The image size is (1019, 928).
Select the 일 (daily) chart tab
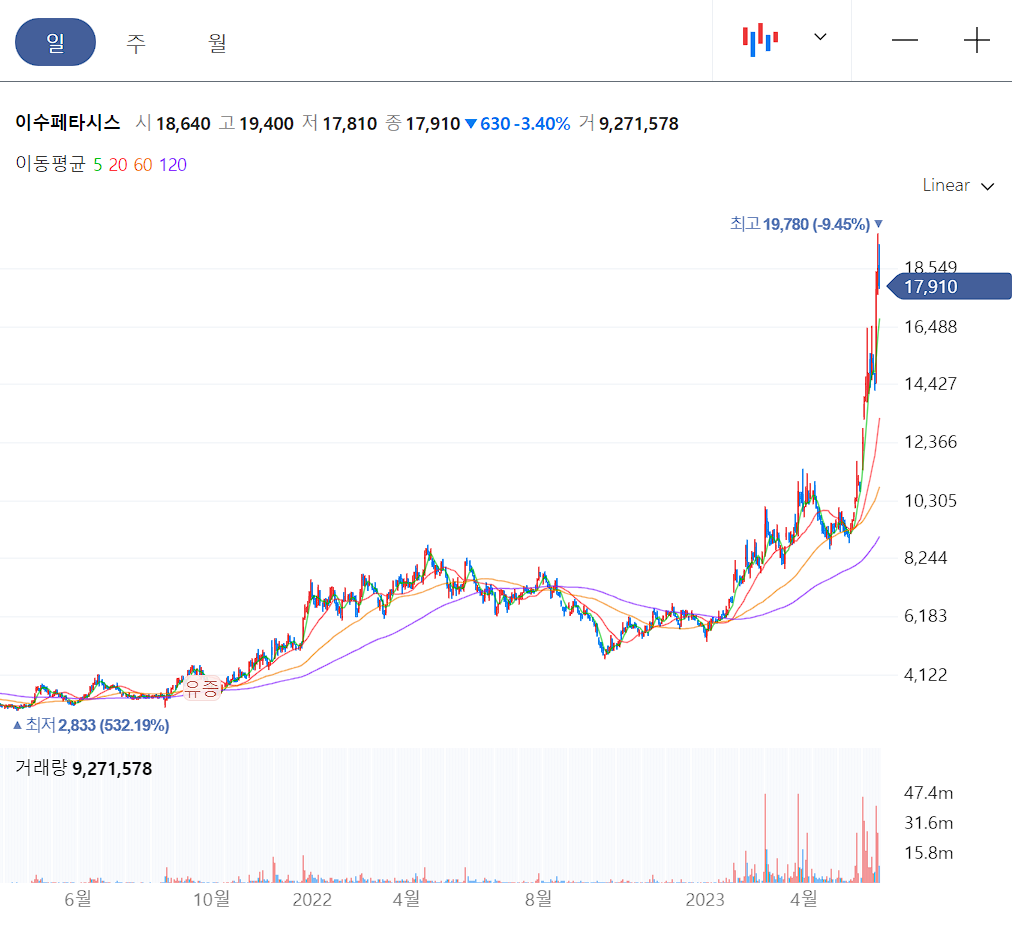point(55,42)
